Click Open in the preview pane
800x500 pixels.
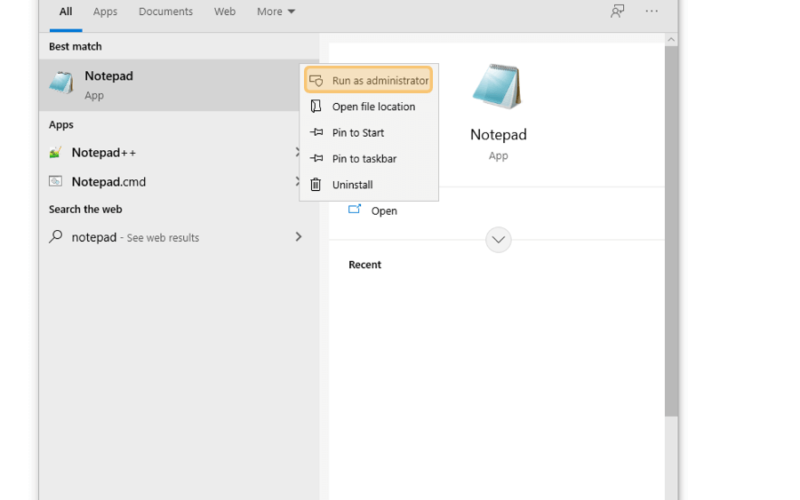[x=384, y=211]
